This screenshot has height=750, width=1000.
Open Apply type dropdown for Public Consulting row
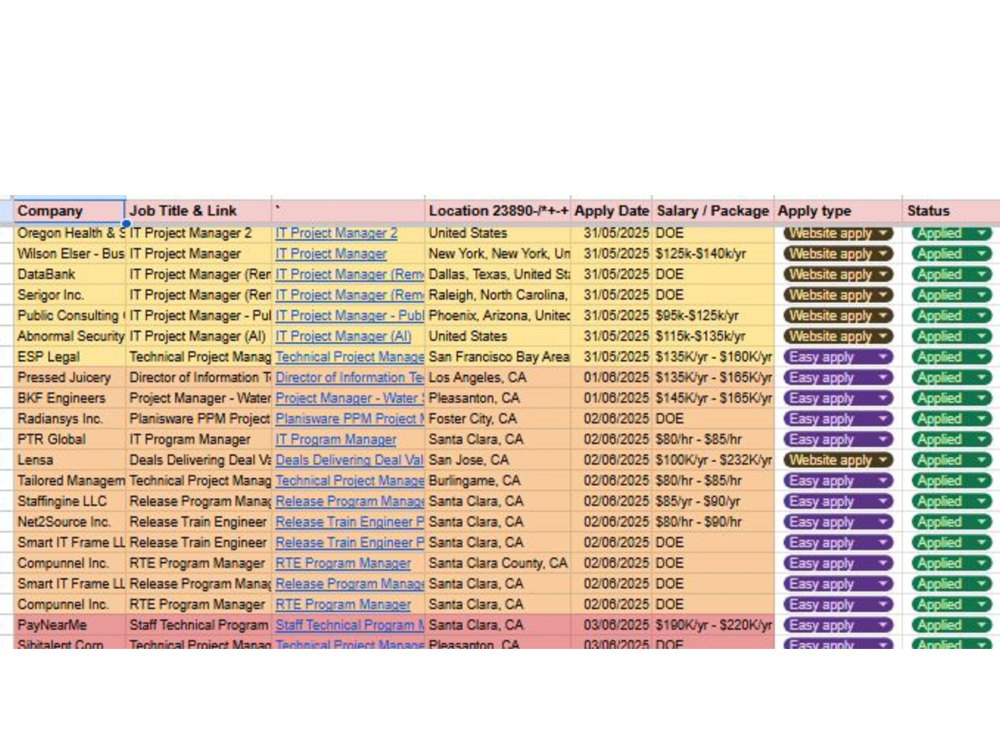pyautogui.click(x=837, y=316)
